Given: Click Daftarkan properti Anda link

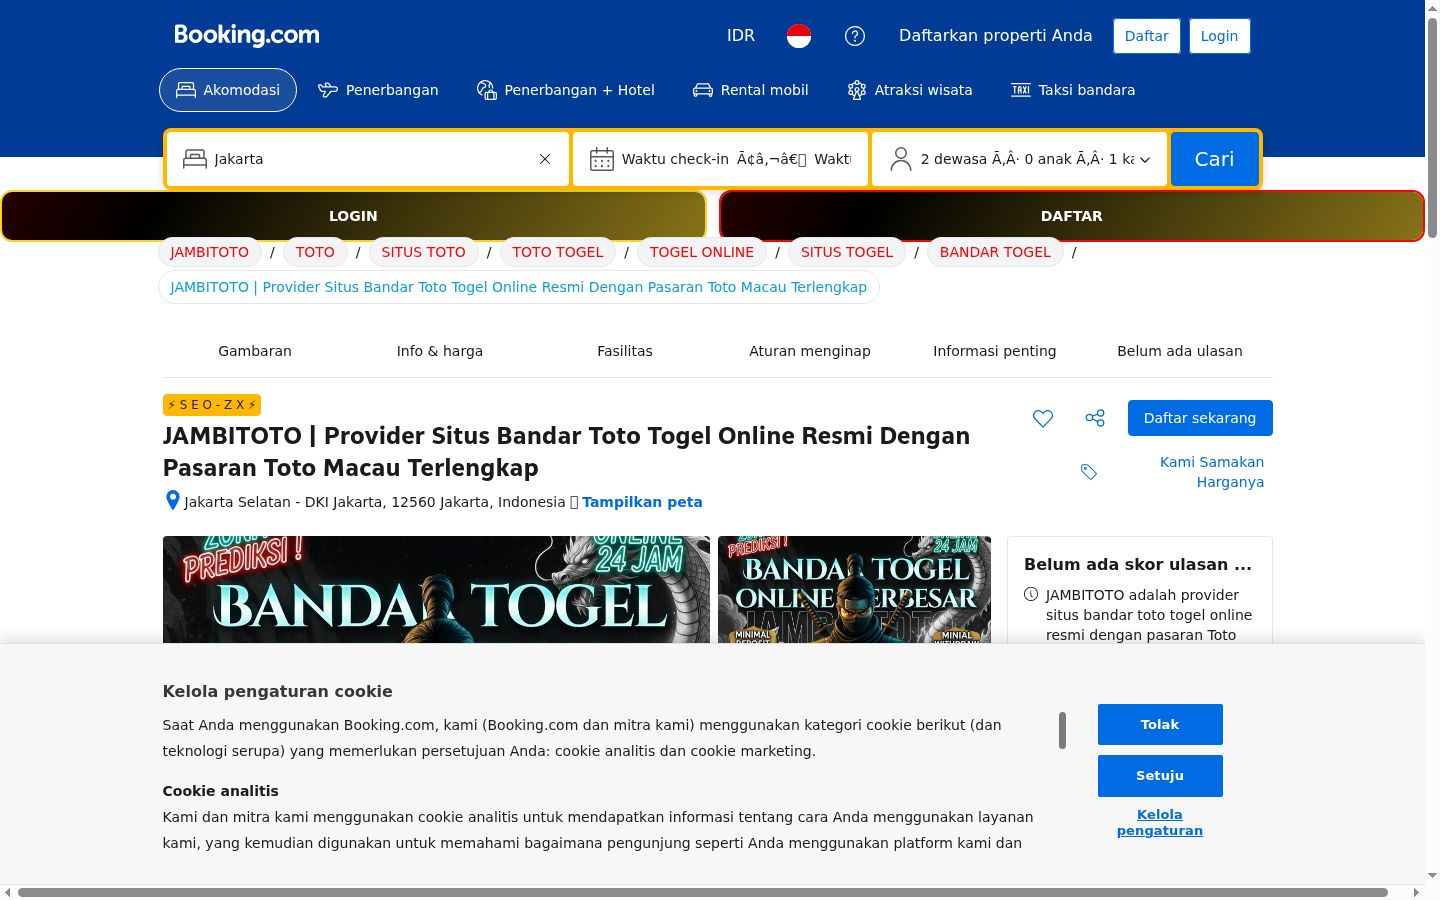Looking at the screenshot, I should point(996,36).
